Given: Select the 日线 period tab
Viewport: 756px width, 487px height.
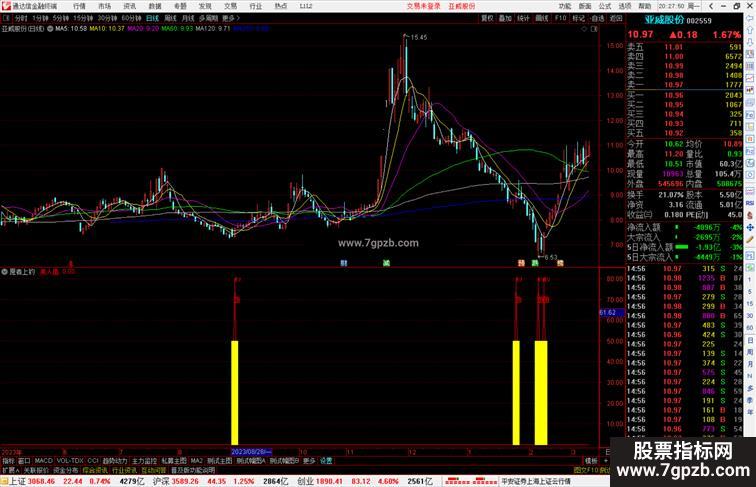Looking at the screenshot, I should click(152, 18).
